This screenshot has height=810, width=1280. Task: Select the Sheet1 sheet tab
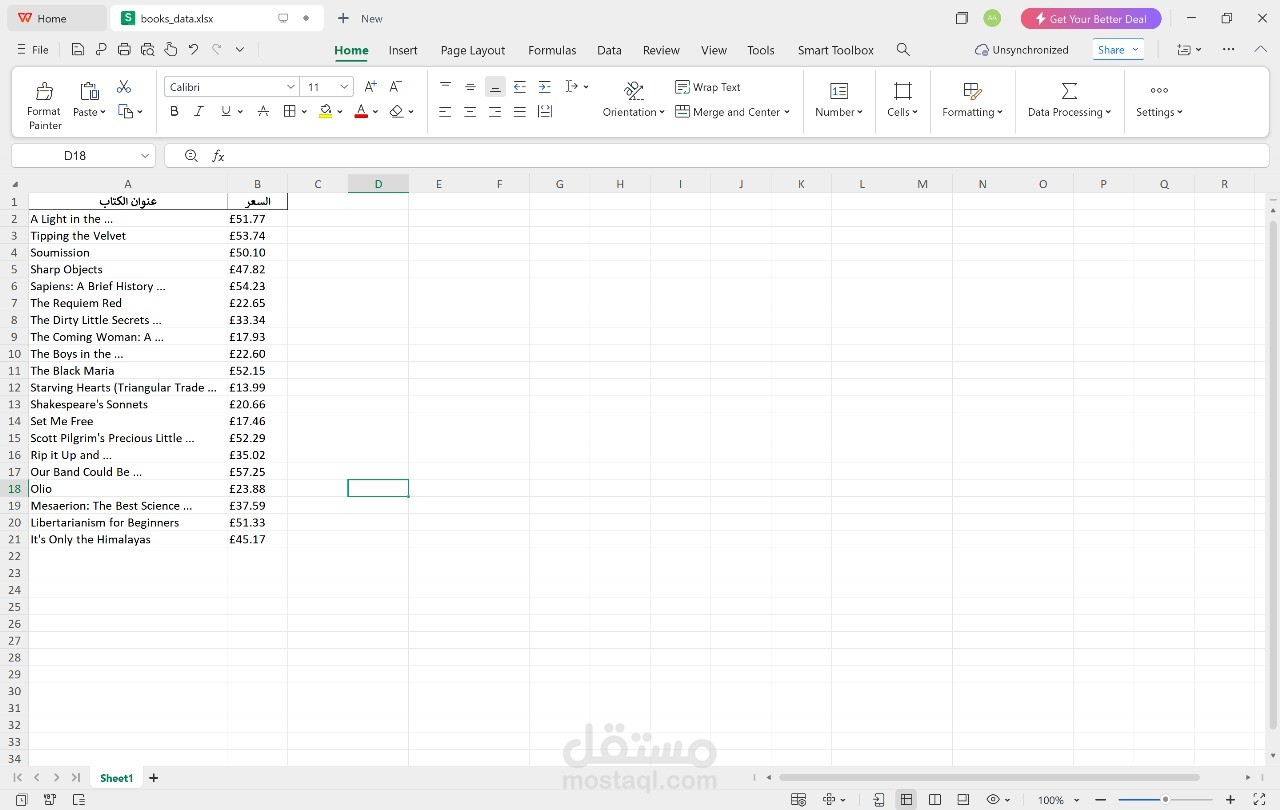[x=116, y=778]
